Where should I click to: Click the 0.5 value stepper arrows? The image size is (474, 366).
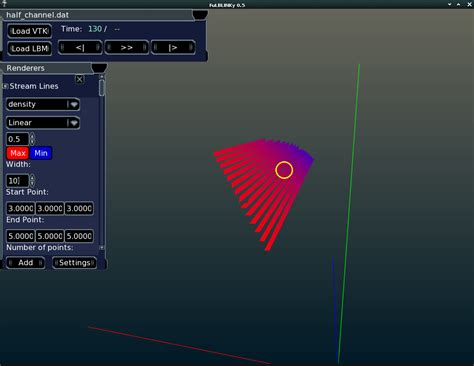[x=32, y=139]
